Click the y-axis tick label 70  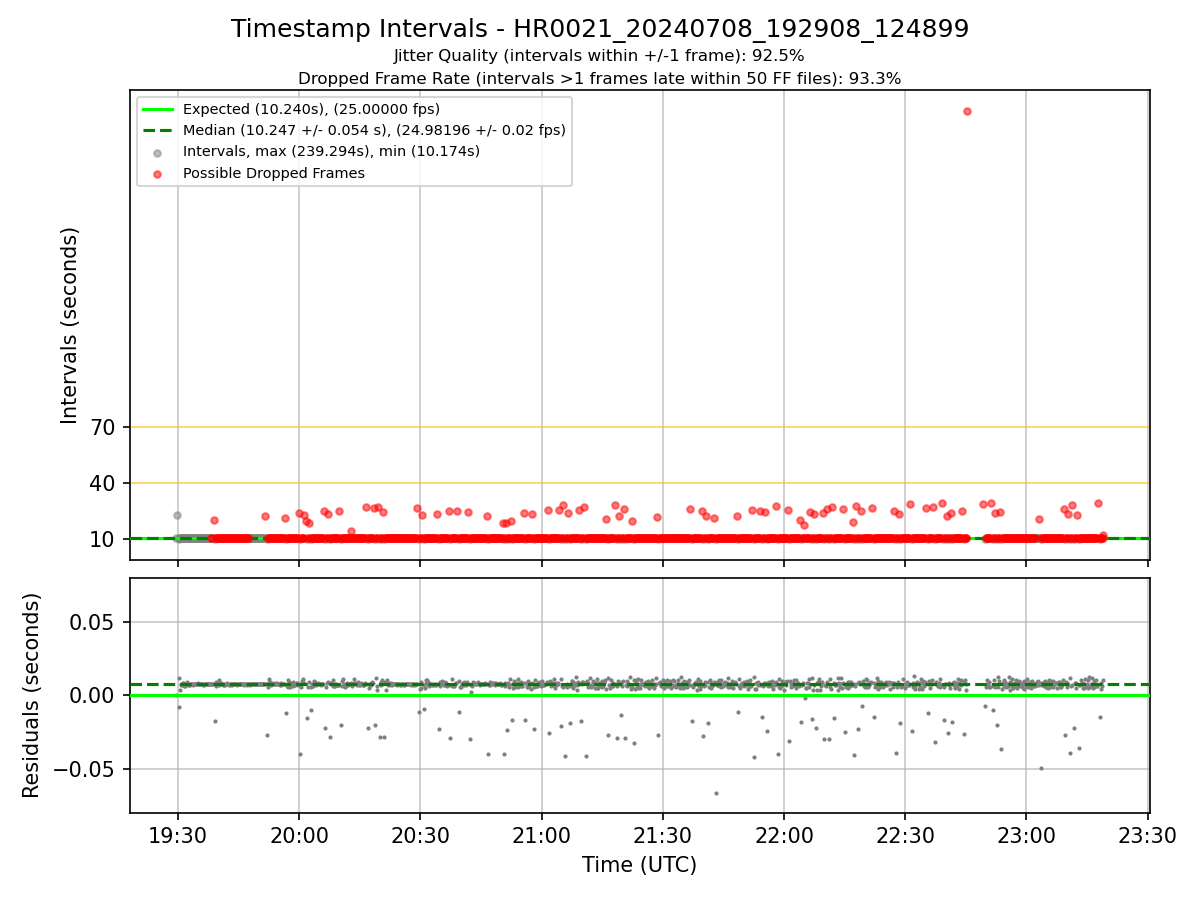(104, 428)
